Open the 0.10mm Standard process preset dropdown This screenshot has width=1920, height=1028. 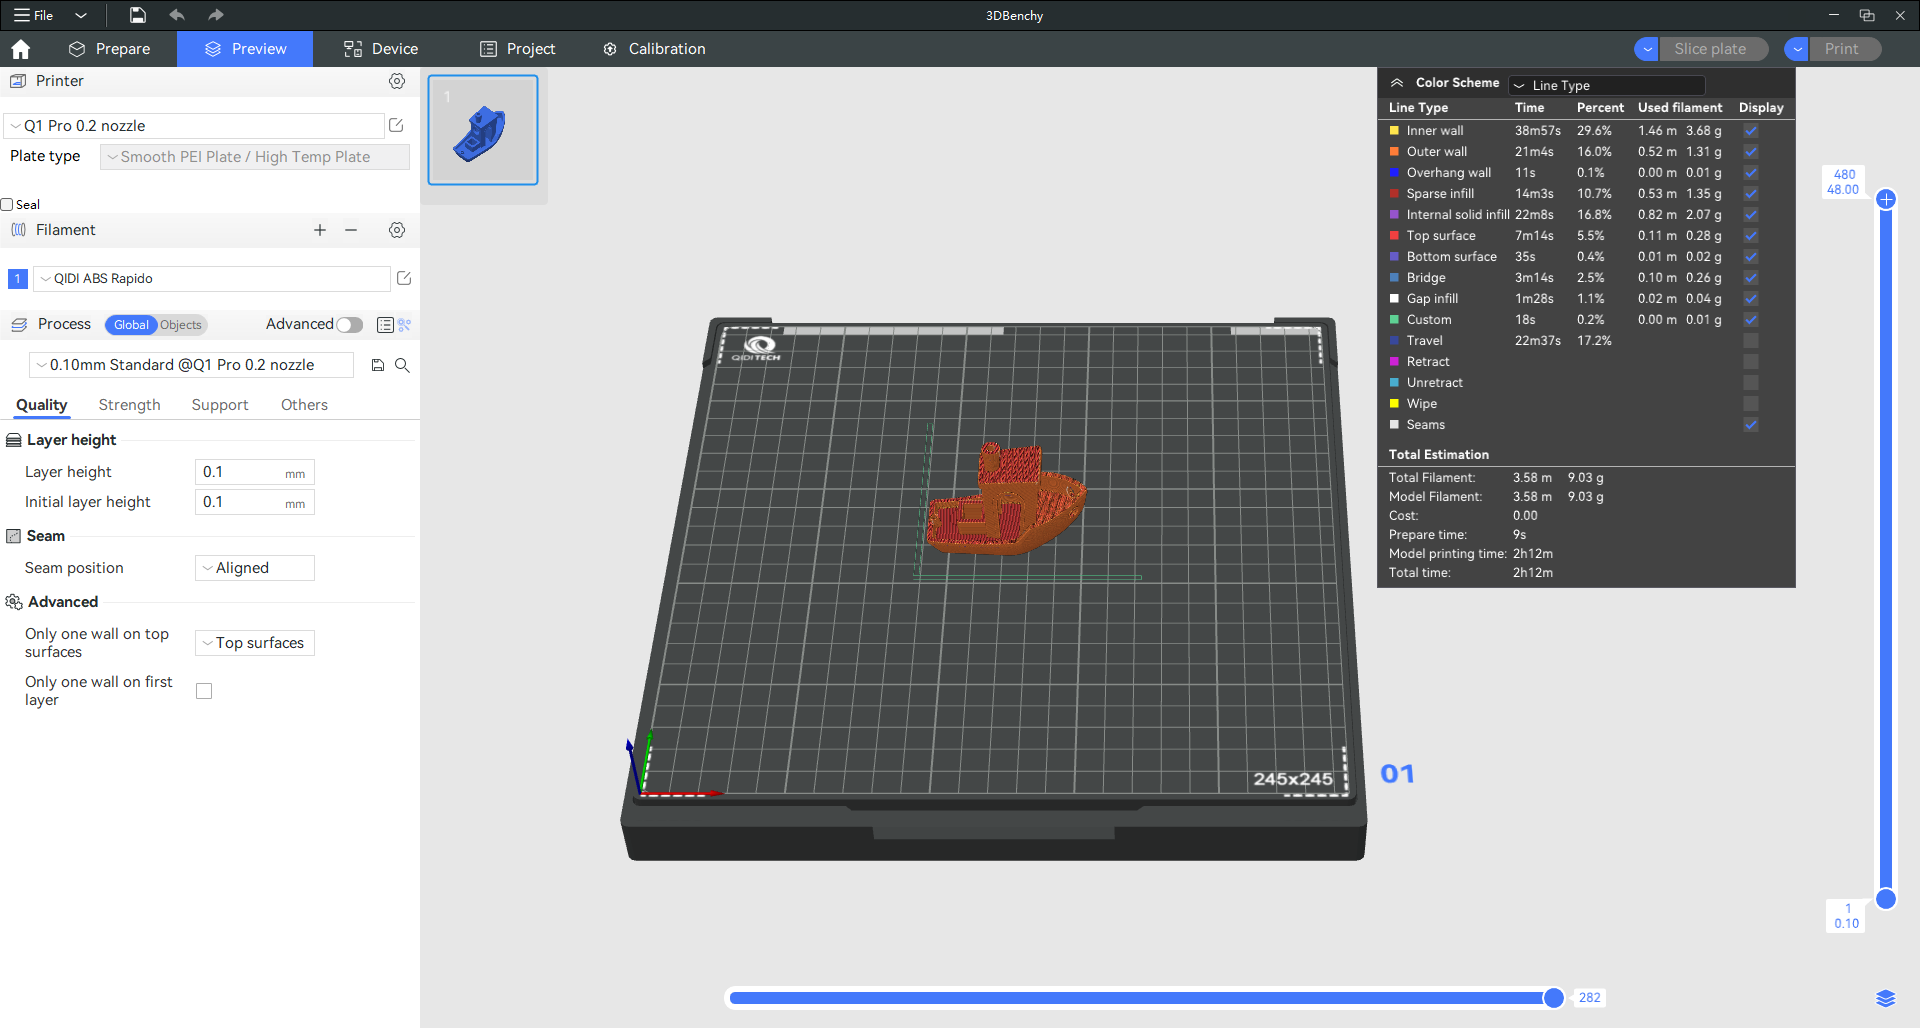191,365
